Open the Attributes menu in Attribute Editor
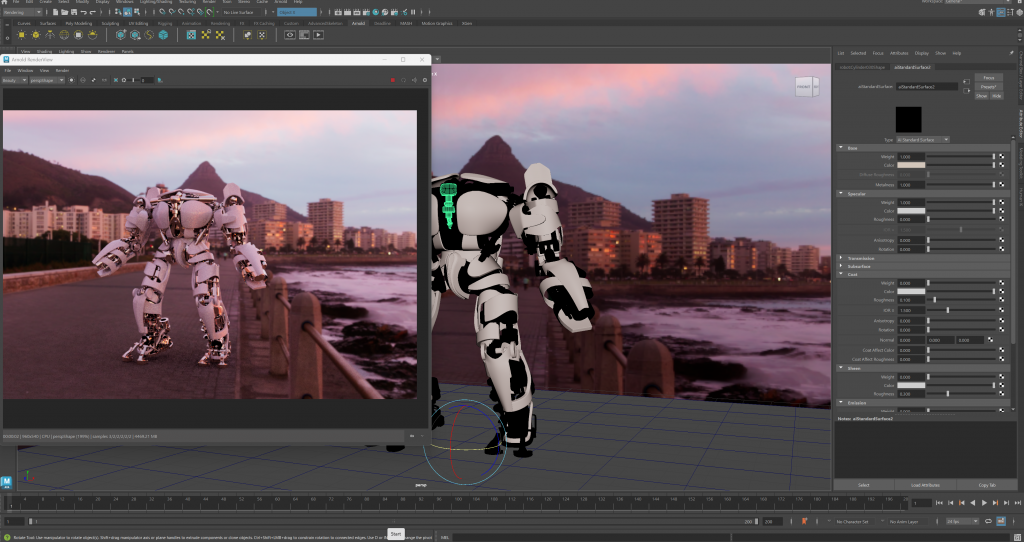The width and height of the screenshot is (1024, 542). pyautogui.click(x=898, y=53)
